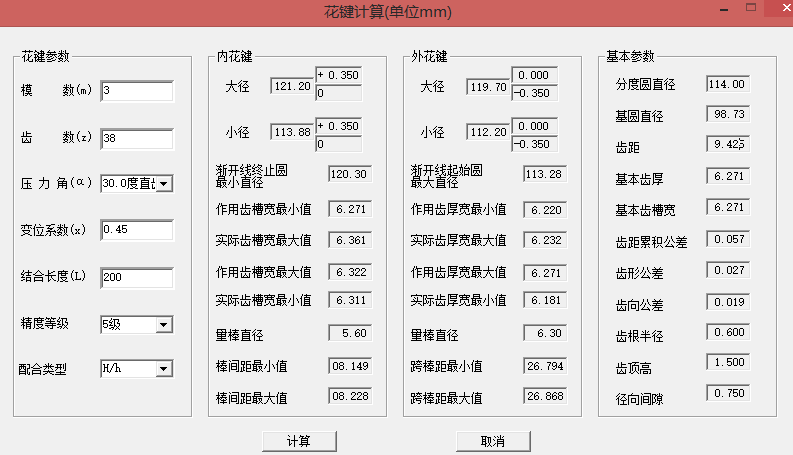
Task: Select 棒间距最小值 value 08.149
Action: (350, 366)
